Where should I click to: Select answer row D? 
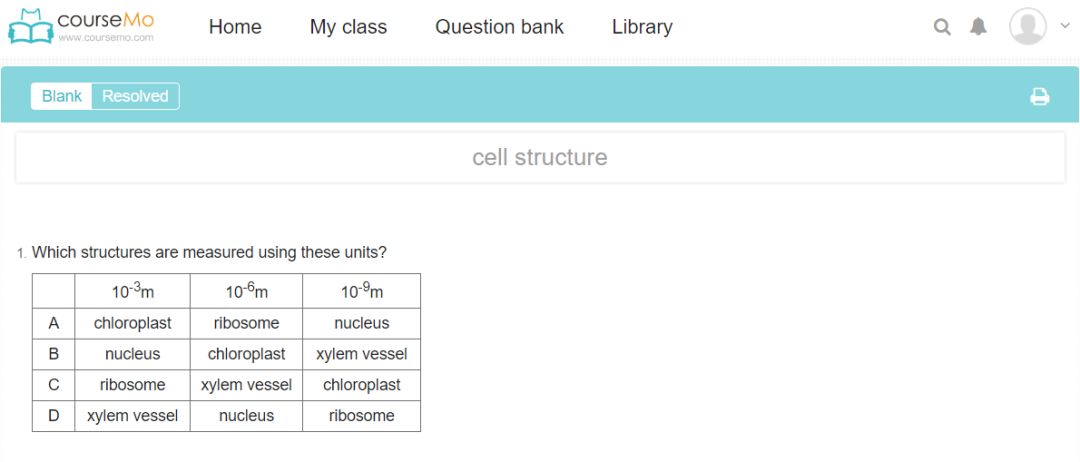tap(54, 416)
